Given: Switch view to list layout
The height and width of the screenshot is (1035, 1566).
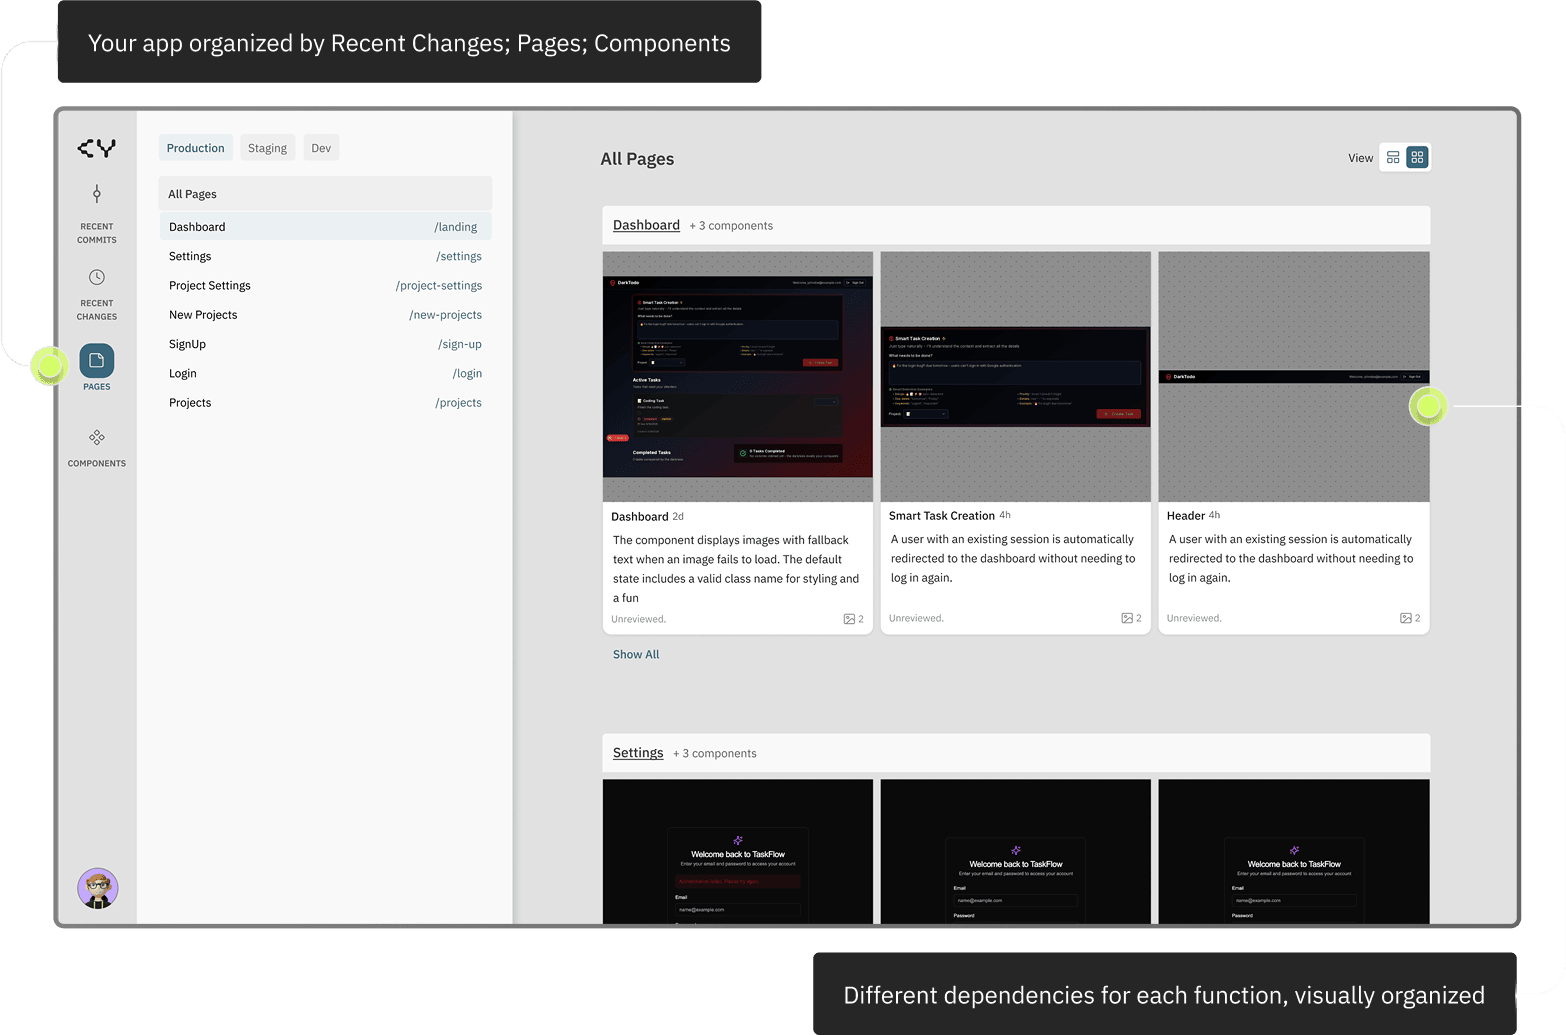Looking at the screenshot, I should pos(1393,157).
